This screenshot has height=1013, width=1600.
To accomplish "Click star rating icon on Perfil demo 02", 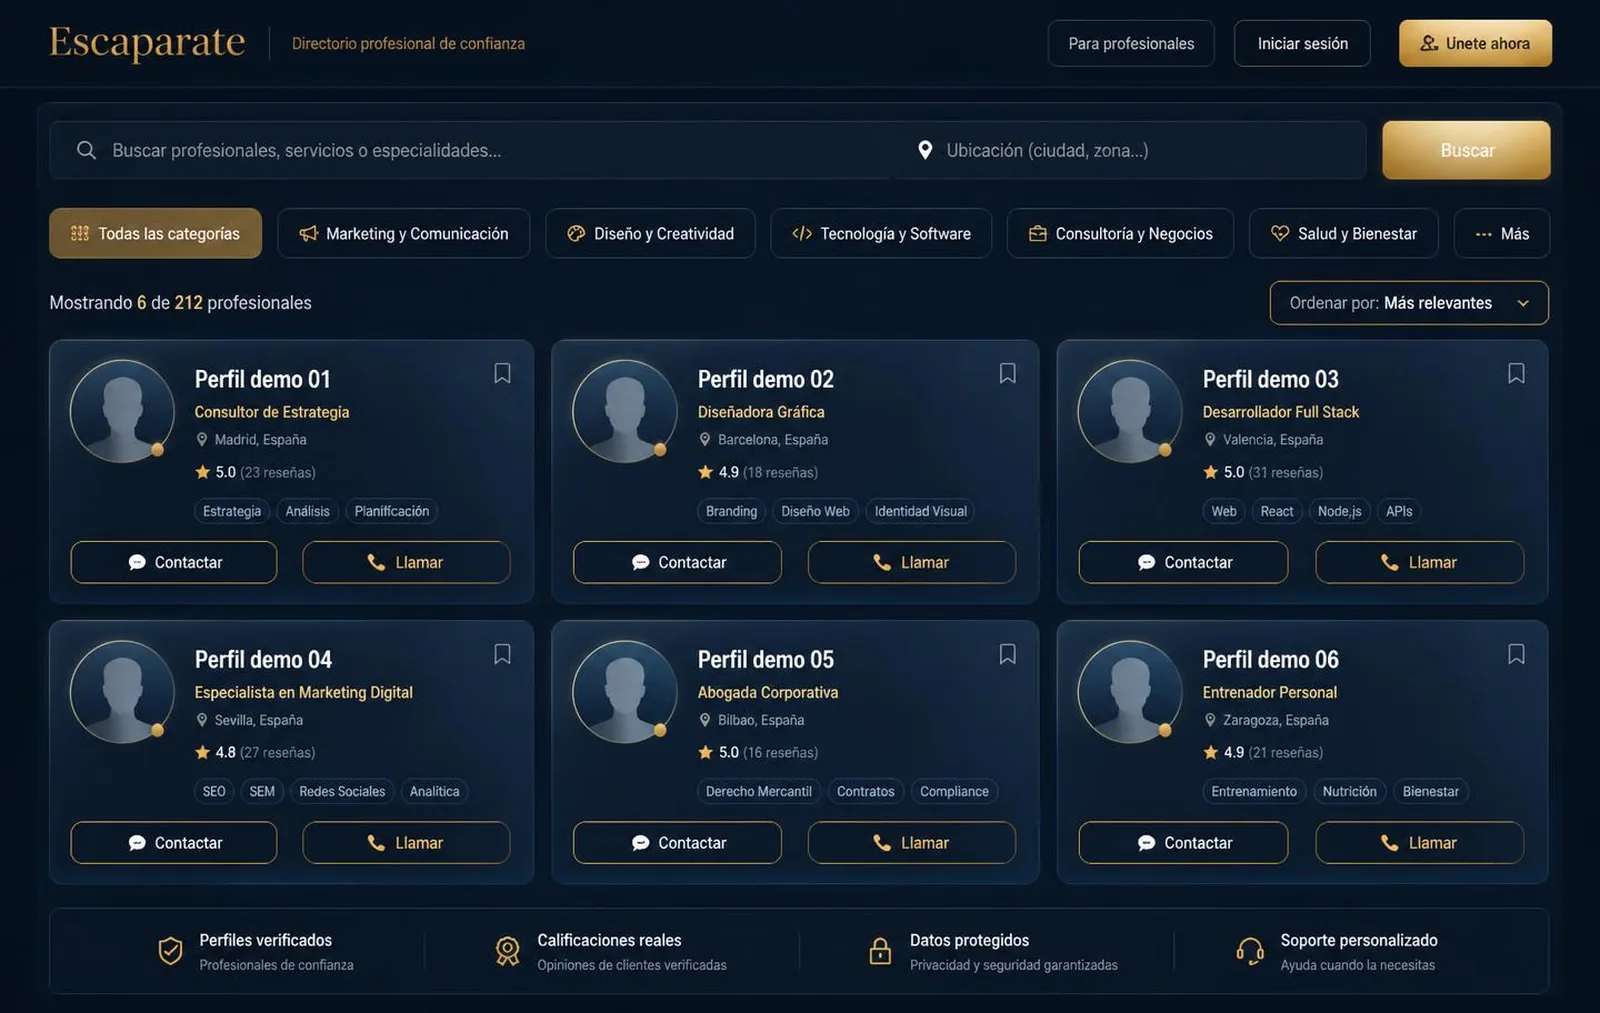I will click(x=705, y=472).
